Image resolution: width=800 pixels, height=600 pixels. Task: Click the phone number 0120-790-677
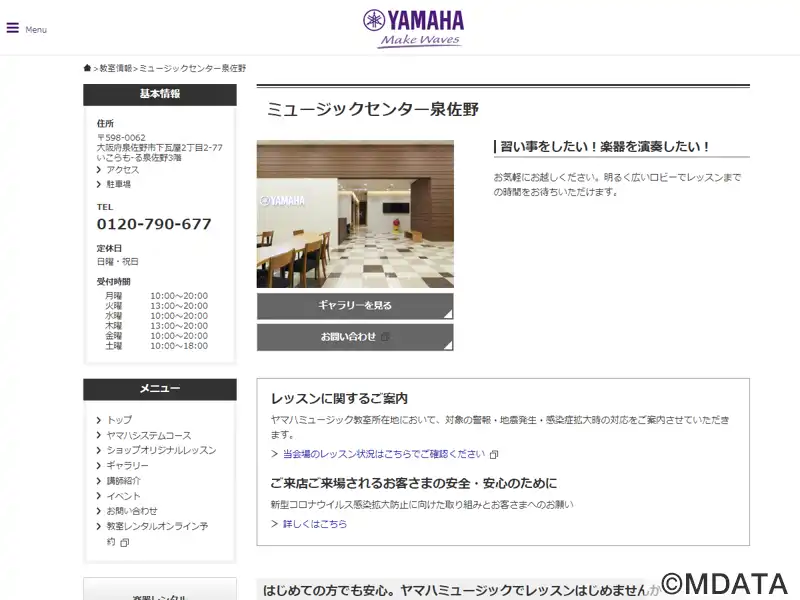click(154, 224)
